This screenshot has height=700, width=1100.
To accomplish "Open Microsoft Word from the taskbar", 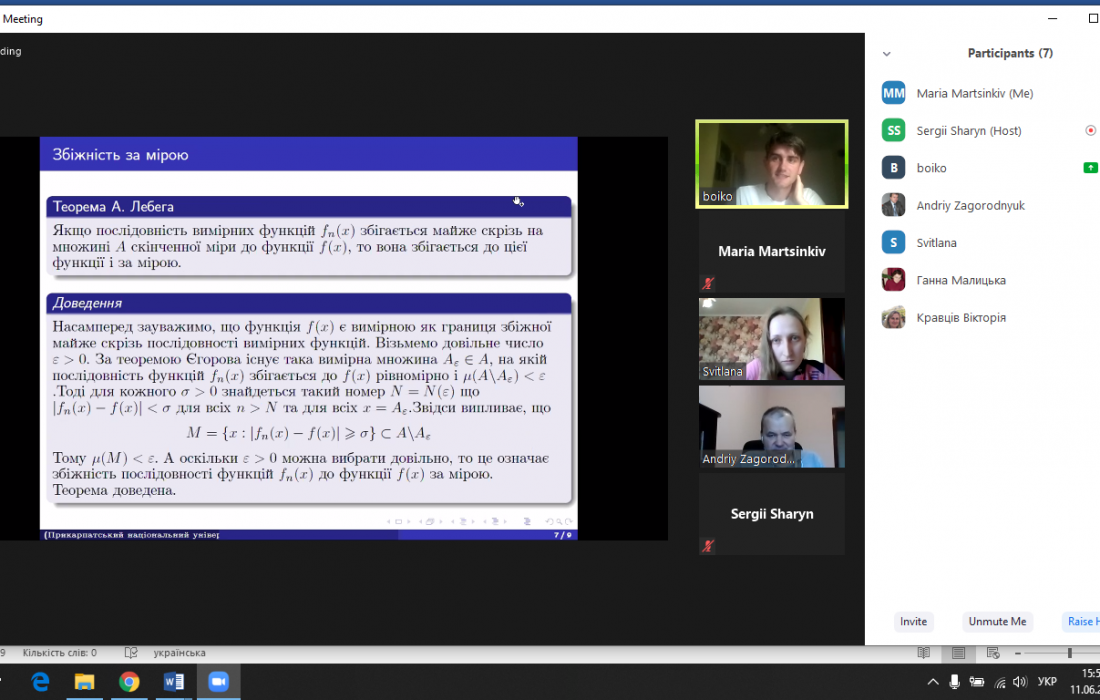I will point(173,682).
